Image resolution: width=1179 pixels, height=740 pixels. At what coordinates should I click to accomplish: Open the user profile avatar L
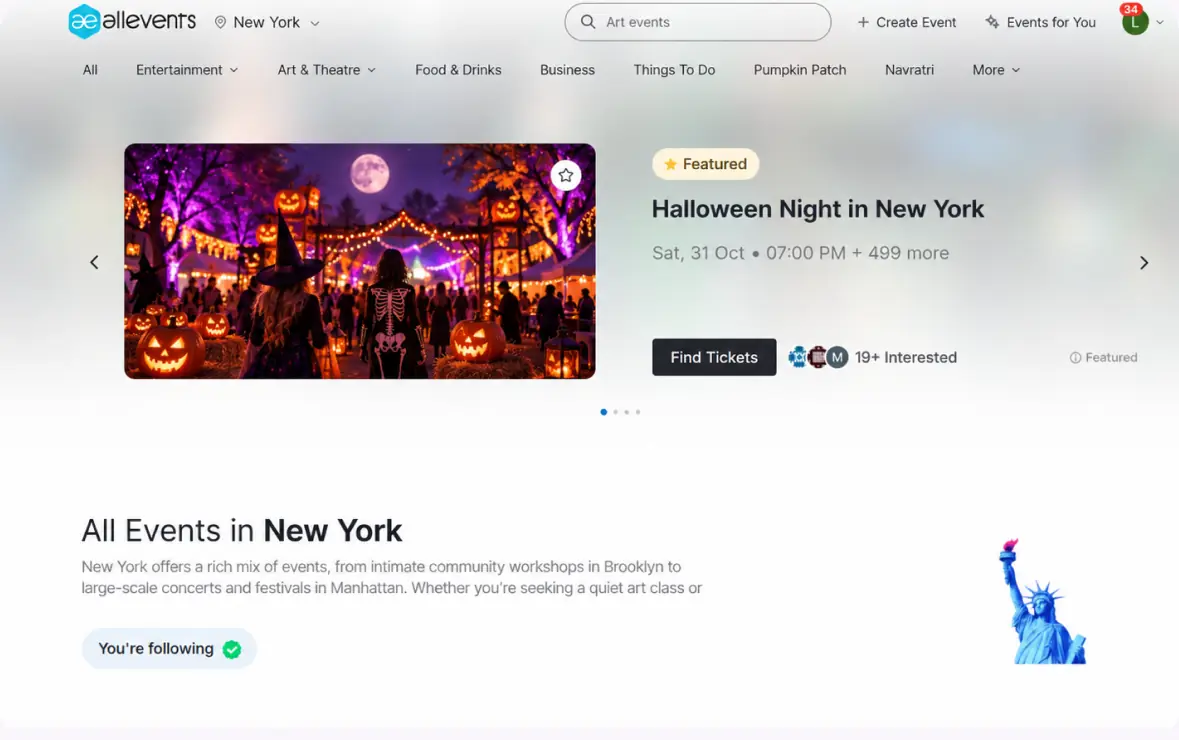(x=1135, y=23)
